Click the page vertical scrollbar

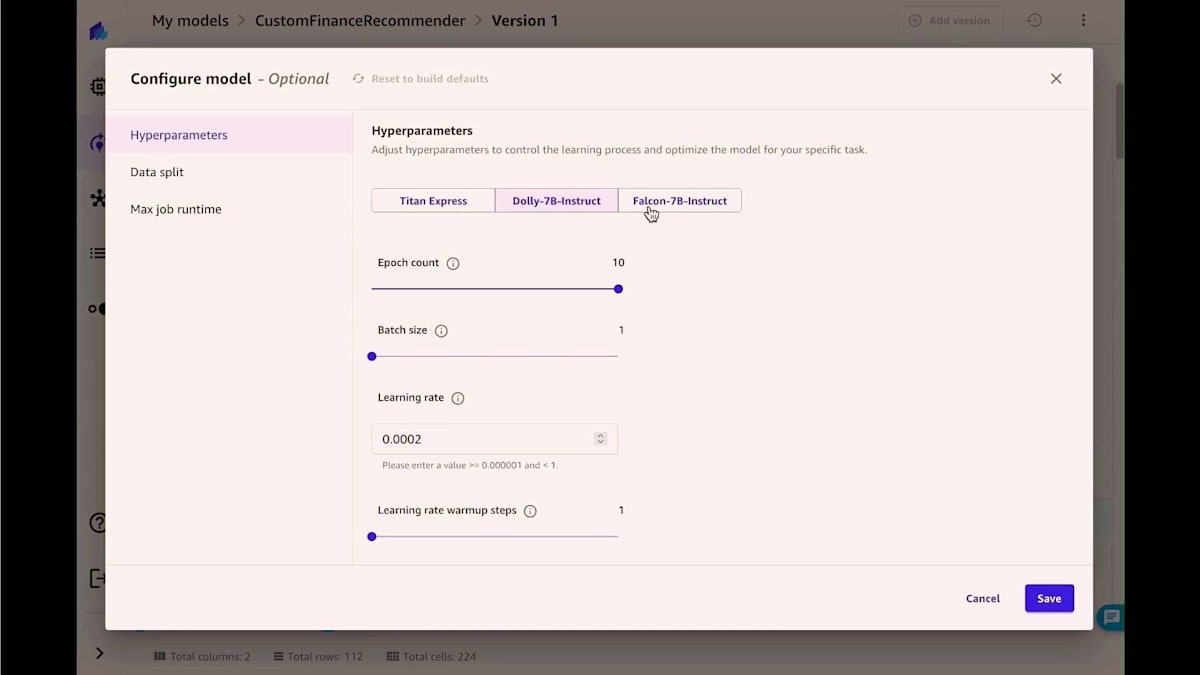point(1119,120)
